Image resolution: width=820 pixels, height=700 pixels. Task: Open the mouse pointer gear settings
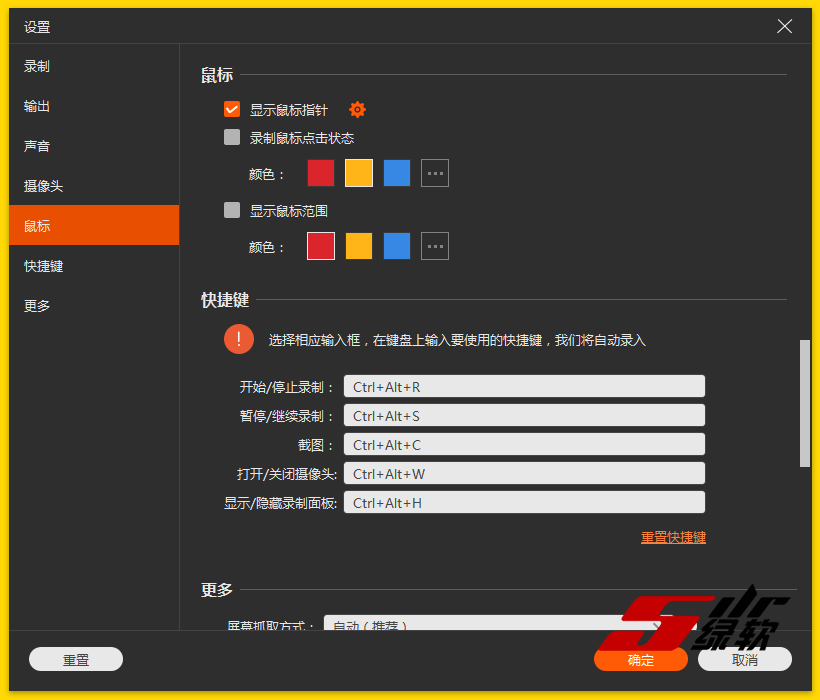[x=357, y=110]
